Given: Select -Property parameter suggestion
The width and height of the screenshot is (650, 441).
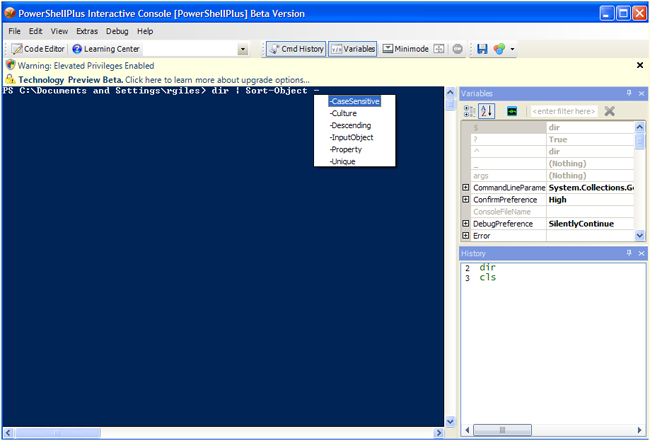Looking at the screenshot, I should 346,149.
